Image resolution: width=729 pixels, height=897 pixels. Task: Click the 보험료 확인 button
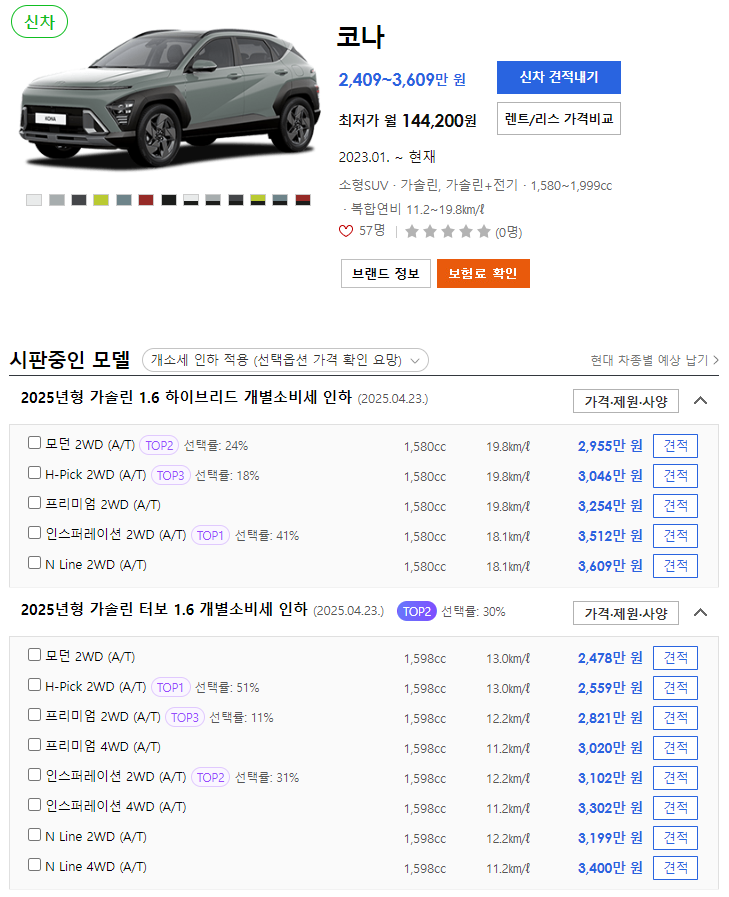click(483, 273)
